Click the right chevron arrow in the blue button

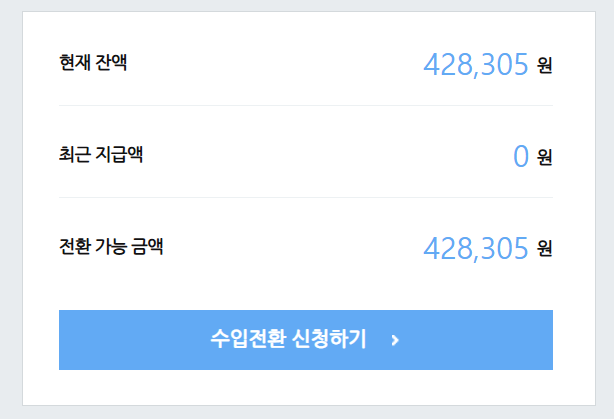396,341
